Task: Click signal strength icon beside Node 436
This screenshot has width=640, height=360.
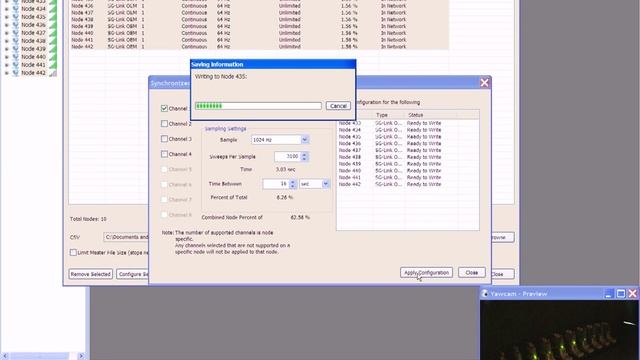Action: pyautogui.click(x=53, y=25)
